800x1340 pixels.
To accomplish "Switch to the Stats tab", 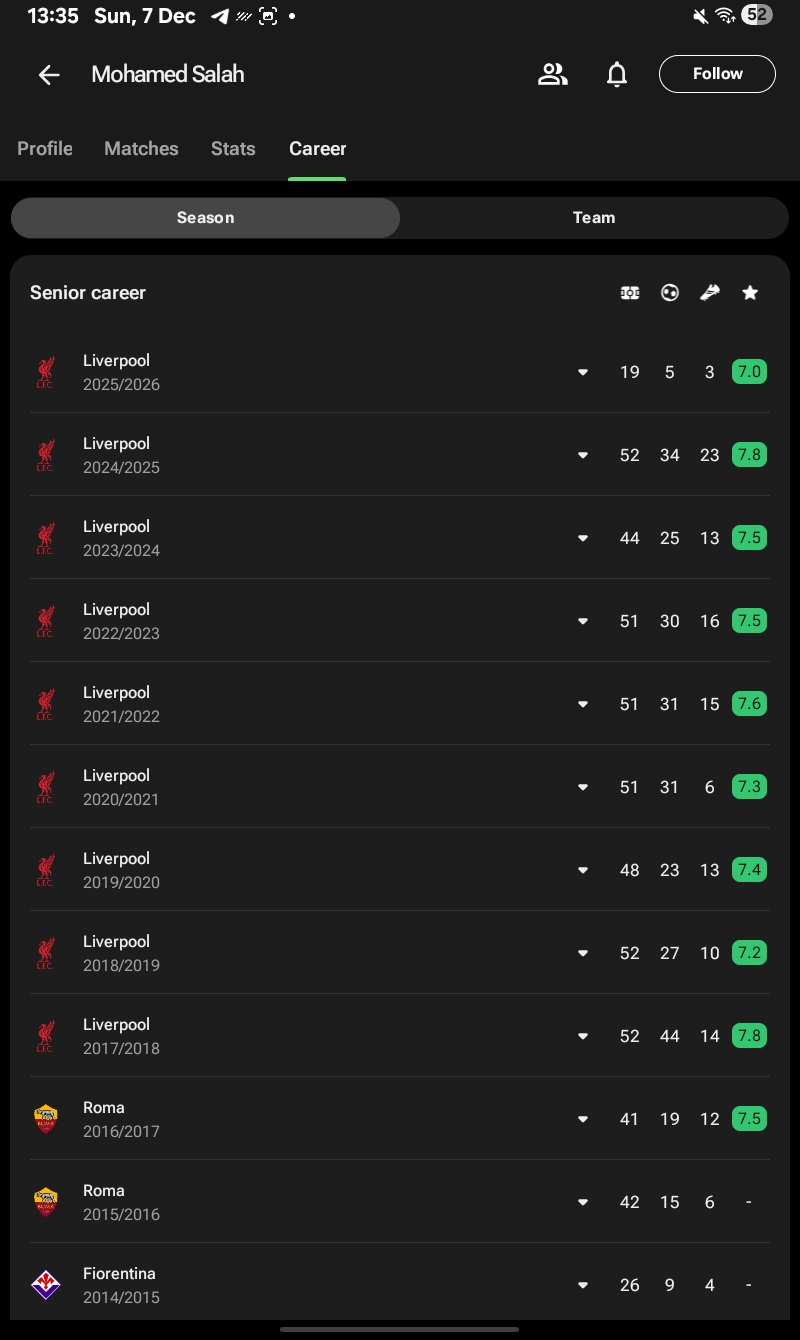I will (233, 149).
